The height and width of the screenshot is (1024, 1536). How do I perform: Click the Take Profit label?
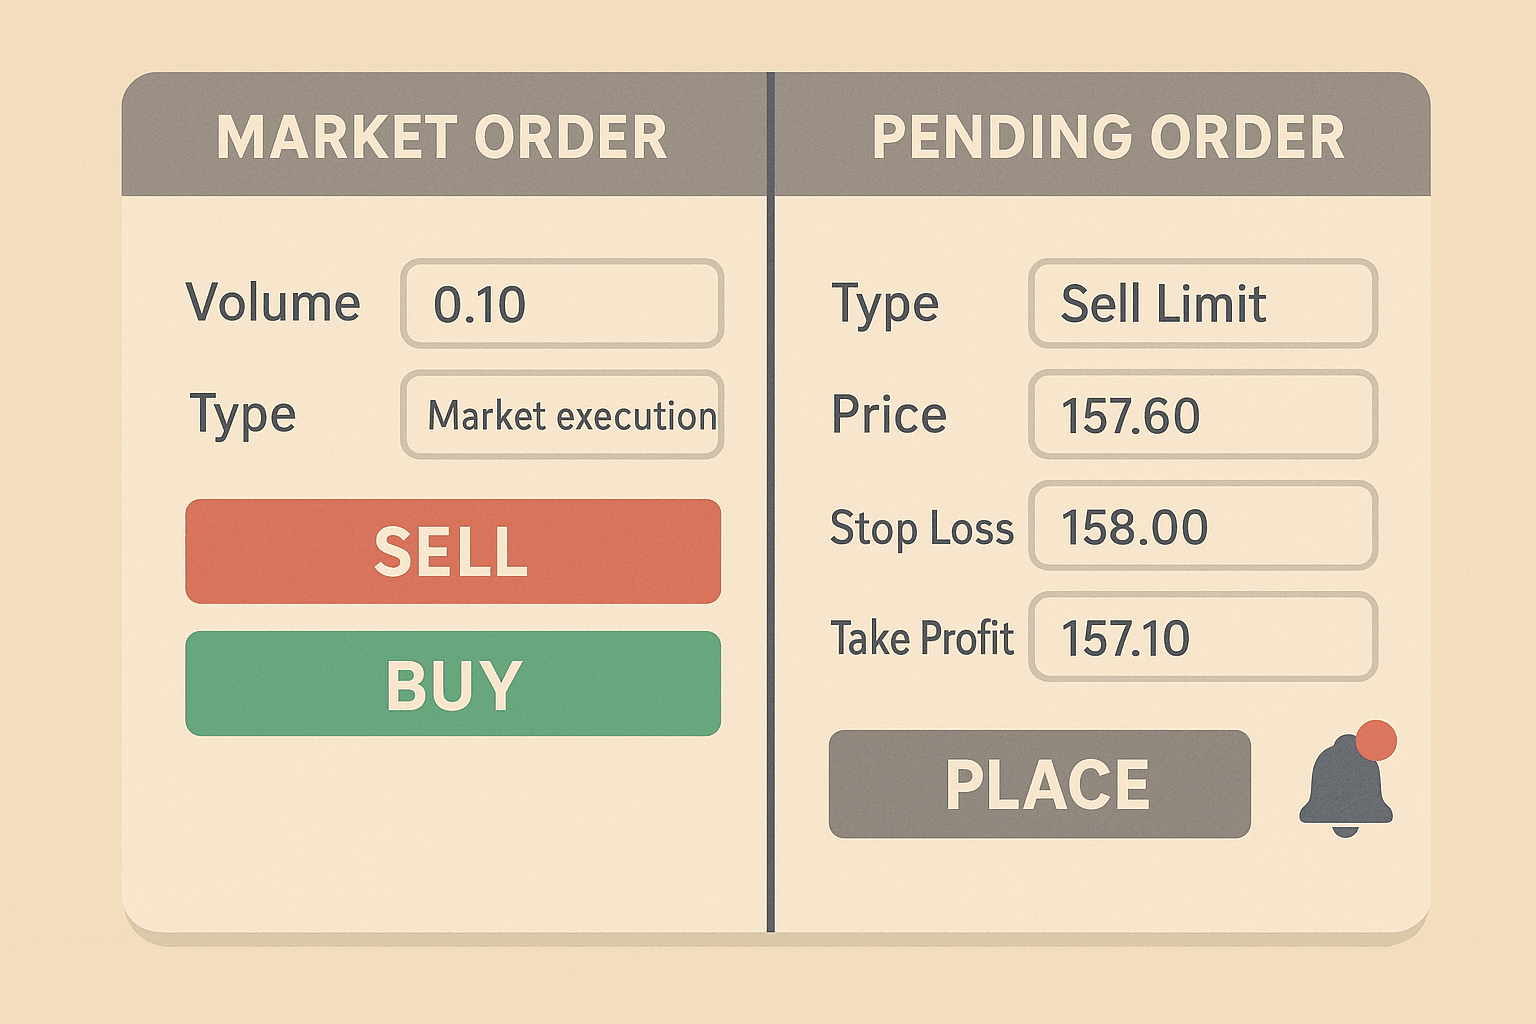tap(922, 638)
